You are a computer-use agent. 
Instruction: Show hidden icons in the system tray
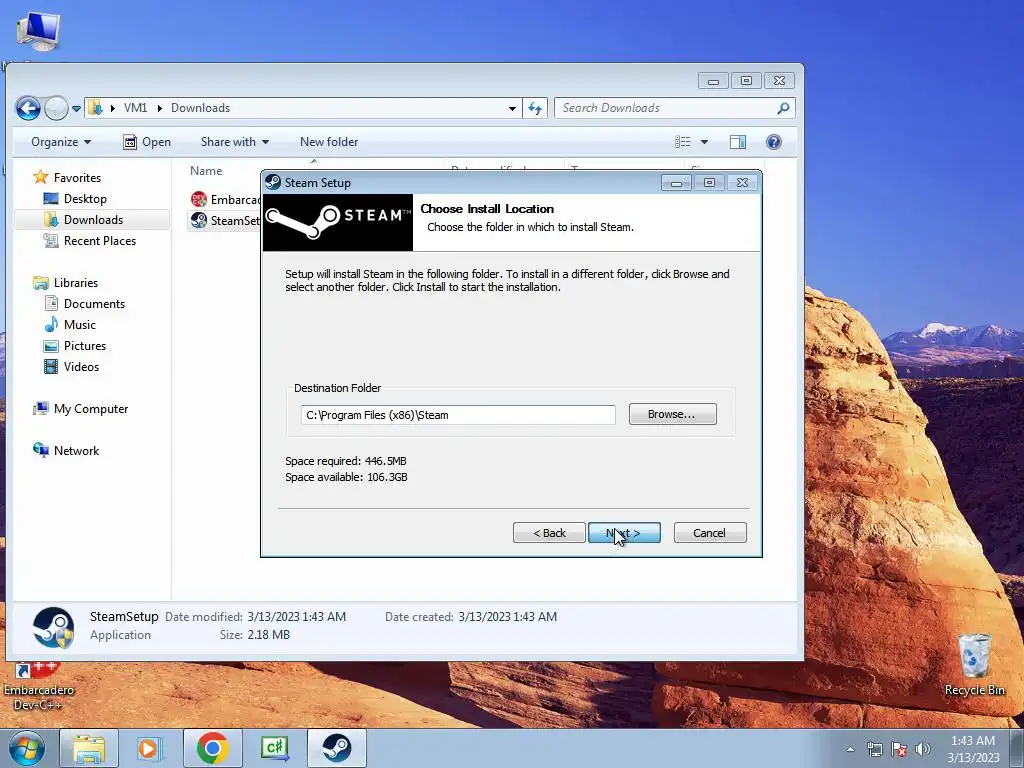click(850, 749)
